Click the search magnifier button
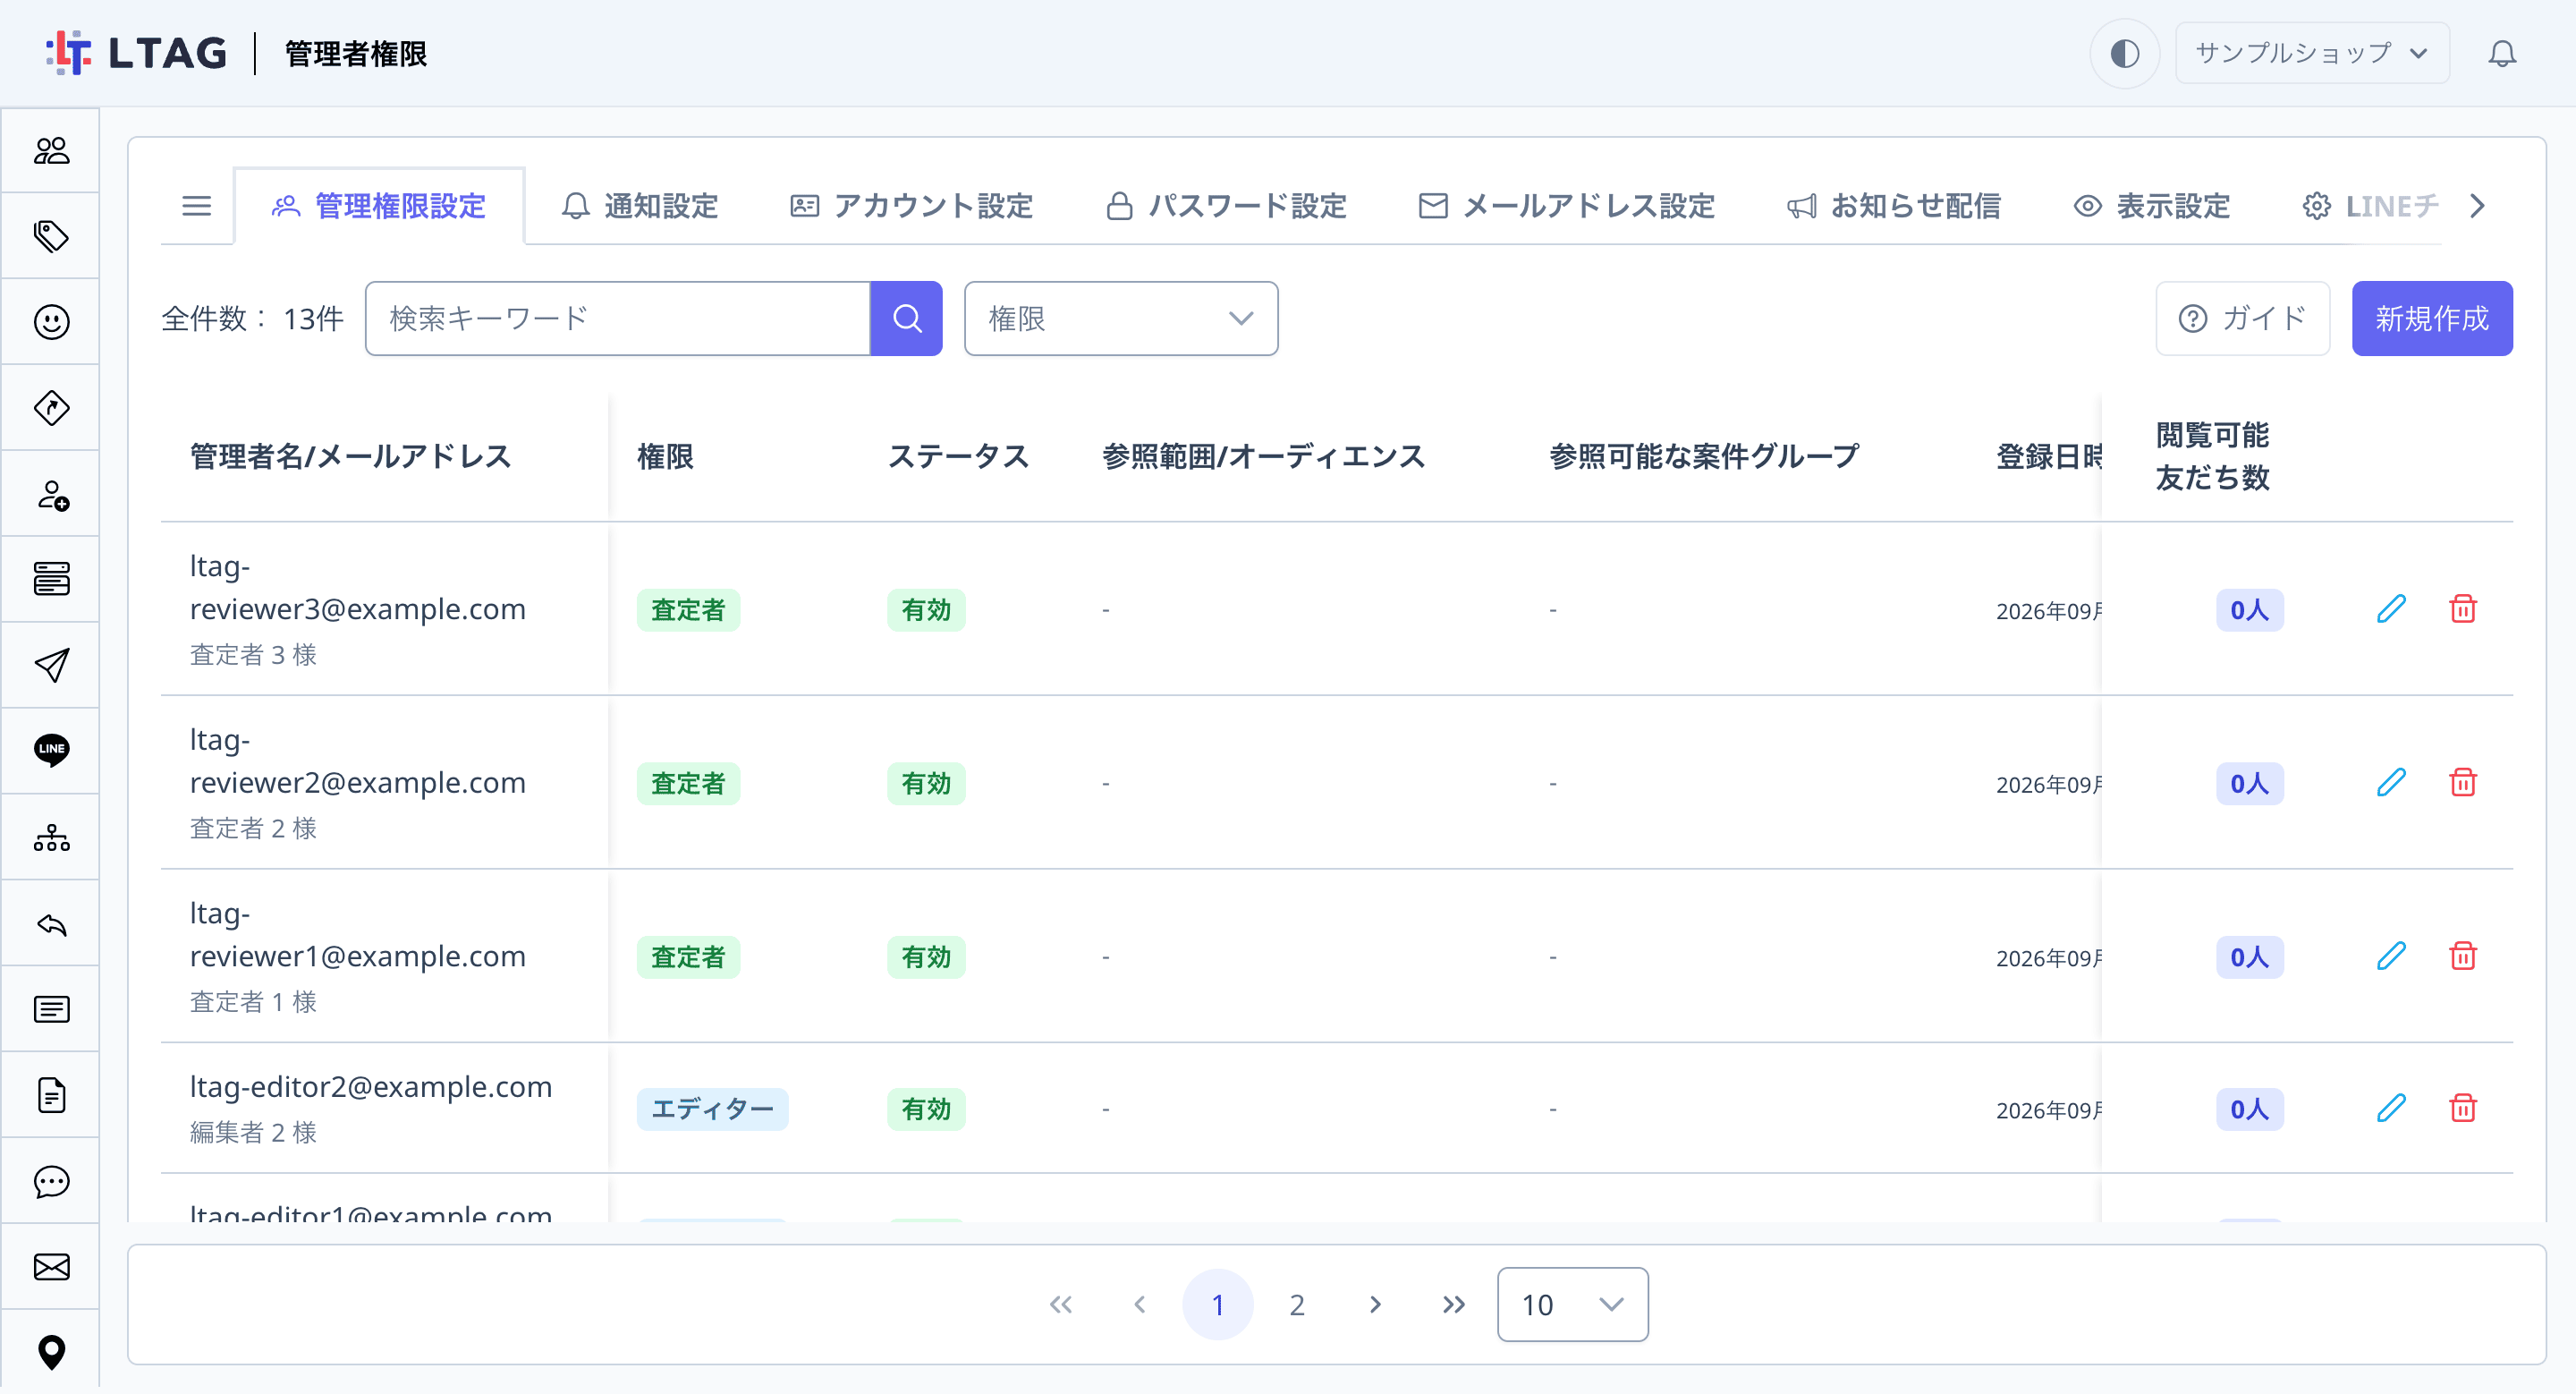 pyautogui.click(x=906, y=319)
